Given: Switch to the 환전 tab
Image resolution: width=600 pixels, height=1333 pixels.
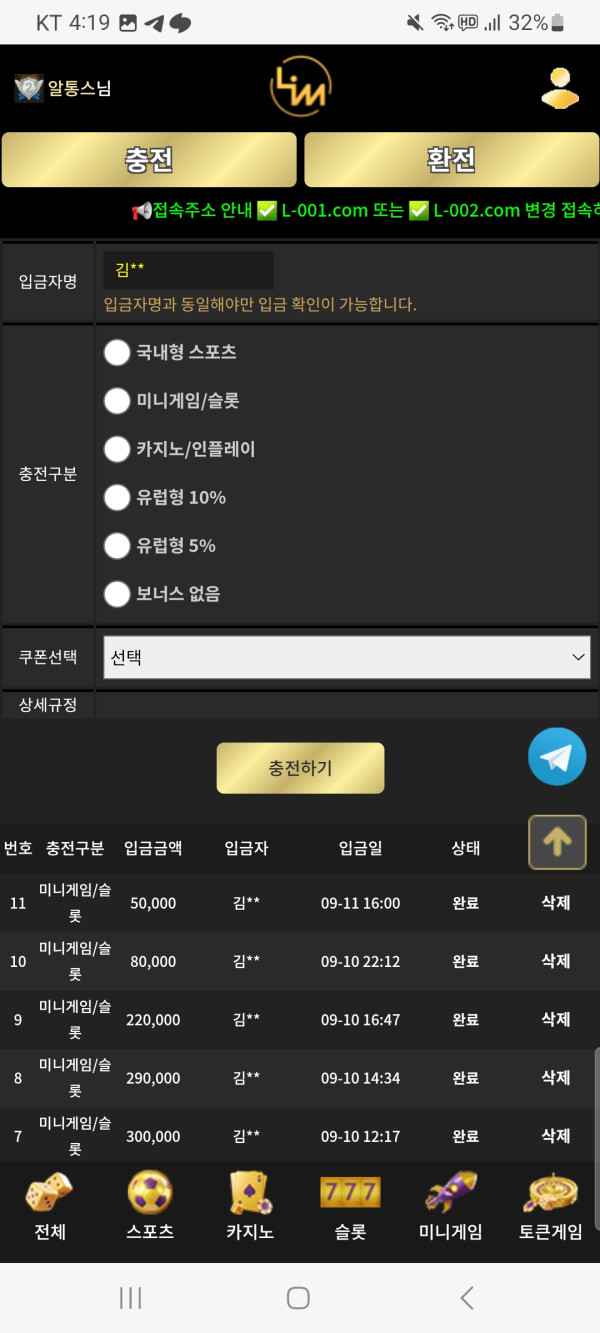Looking at the screenshot, I should (x=451, y=160).
